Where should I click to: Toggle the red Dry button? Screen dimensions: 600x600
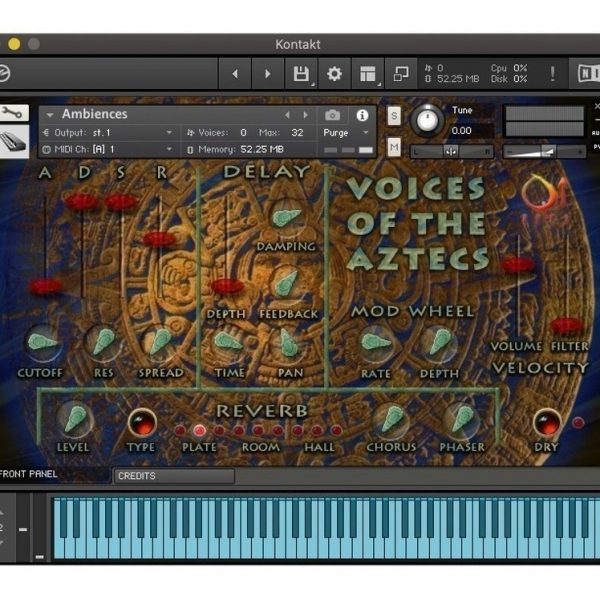(547, 423)
